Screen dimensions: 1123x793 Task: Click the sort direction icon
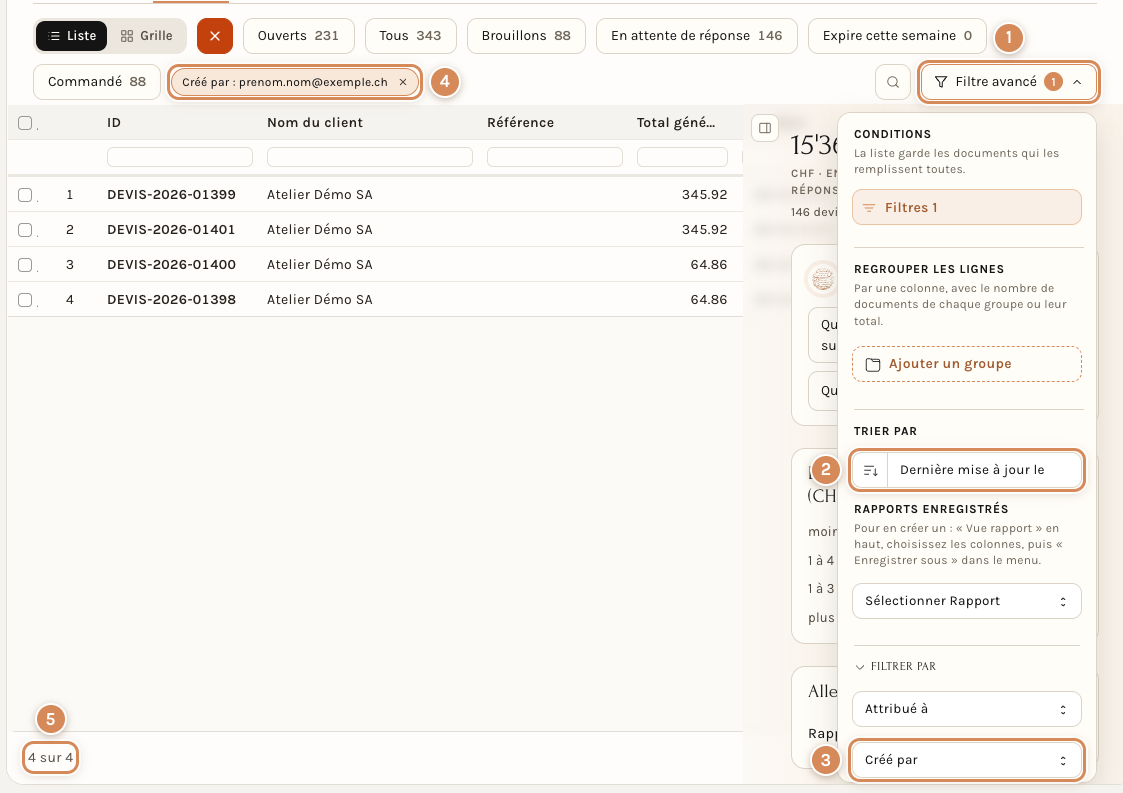coord(870,470)
